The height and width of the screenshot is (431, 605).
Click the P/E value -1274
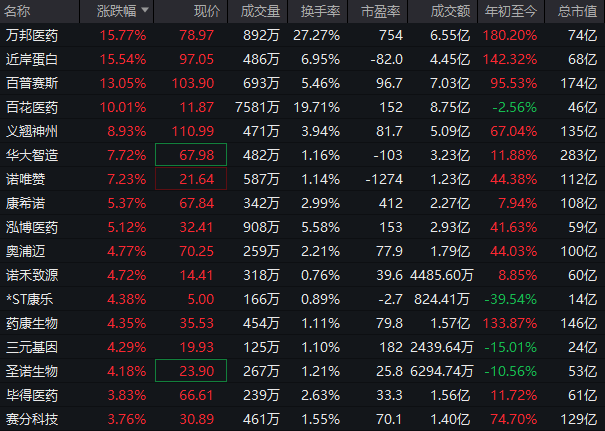click(x=383, y=179)
